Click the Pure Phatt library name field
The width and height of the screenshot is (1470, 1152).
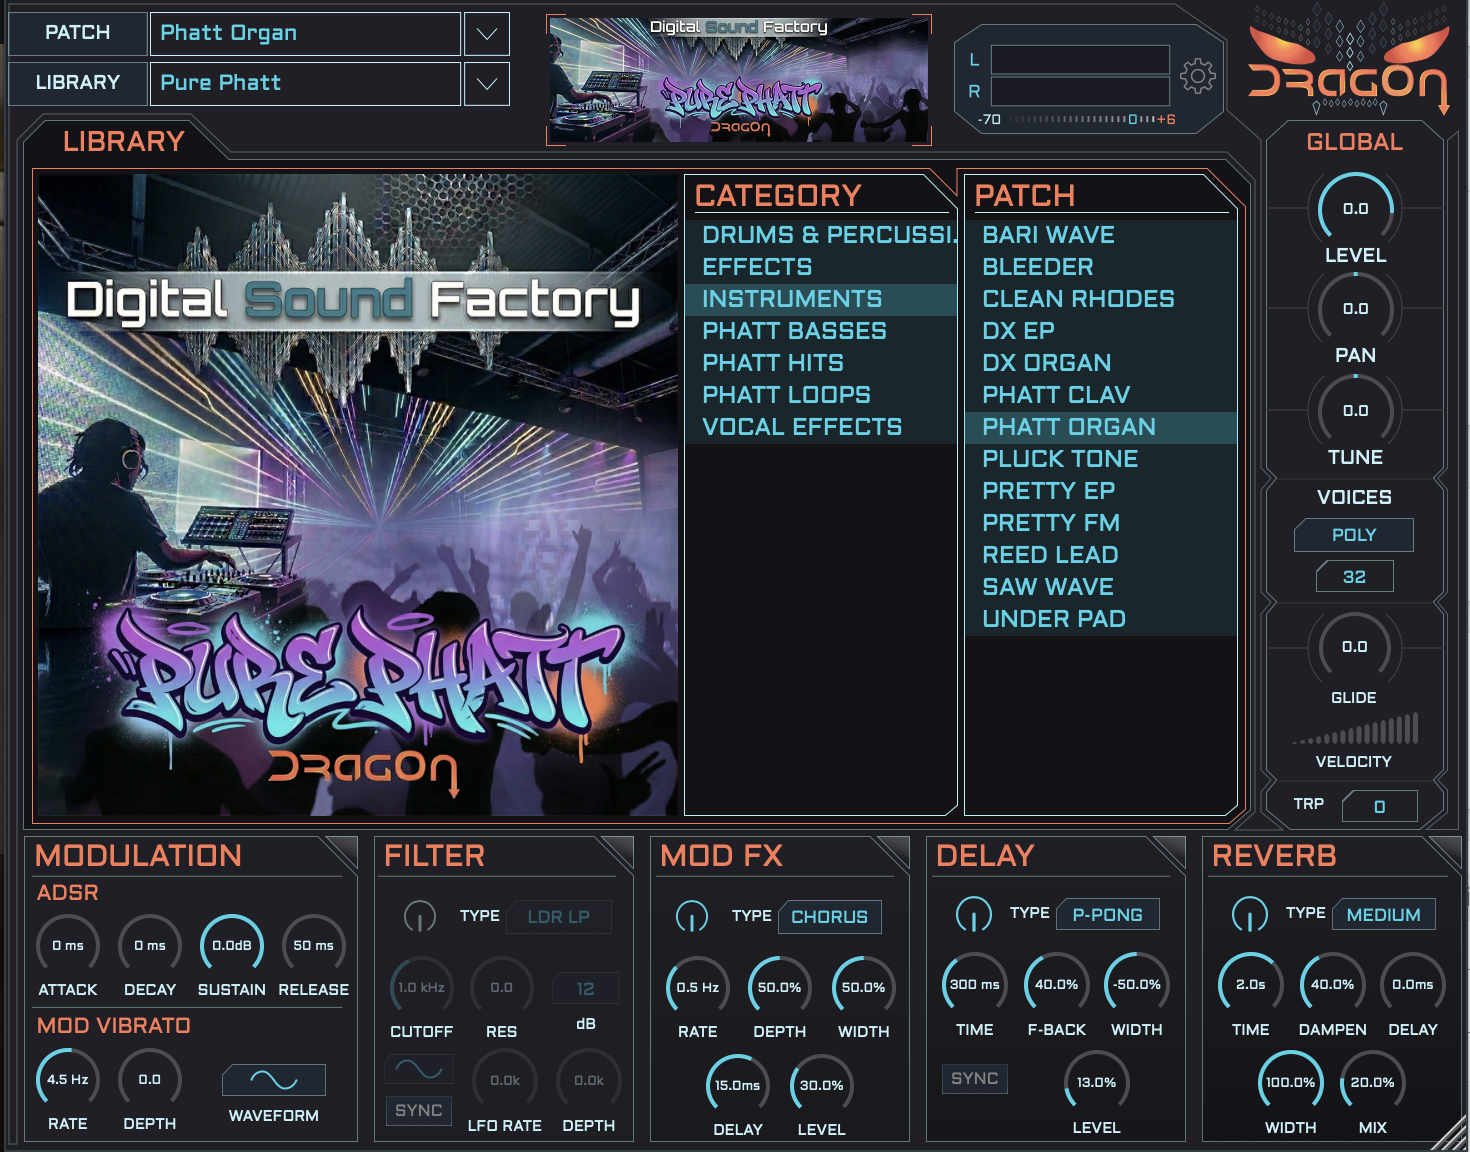pyautogui.click(x=305, y=84)
